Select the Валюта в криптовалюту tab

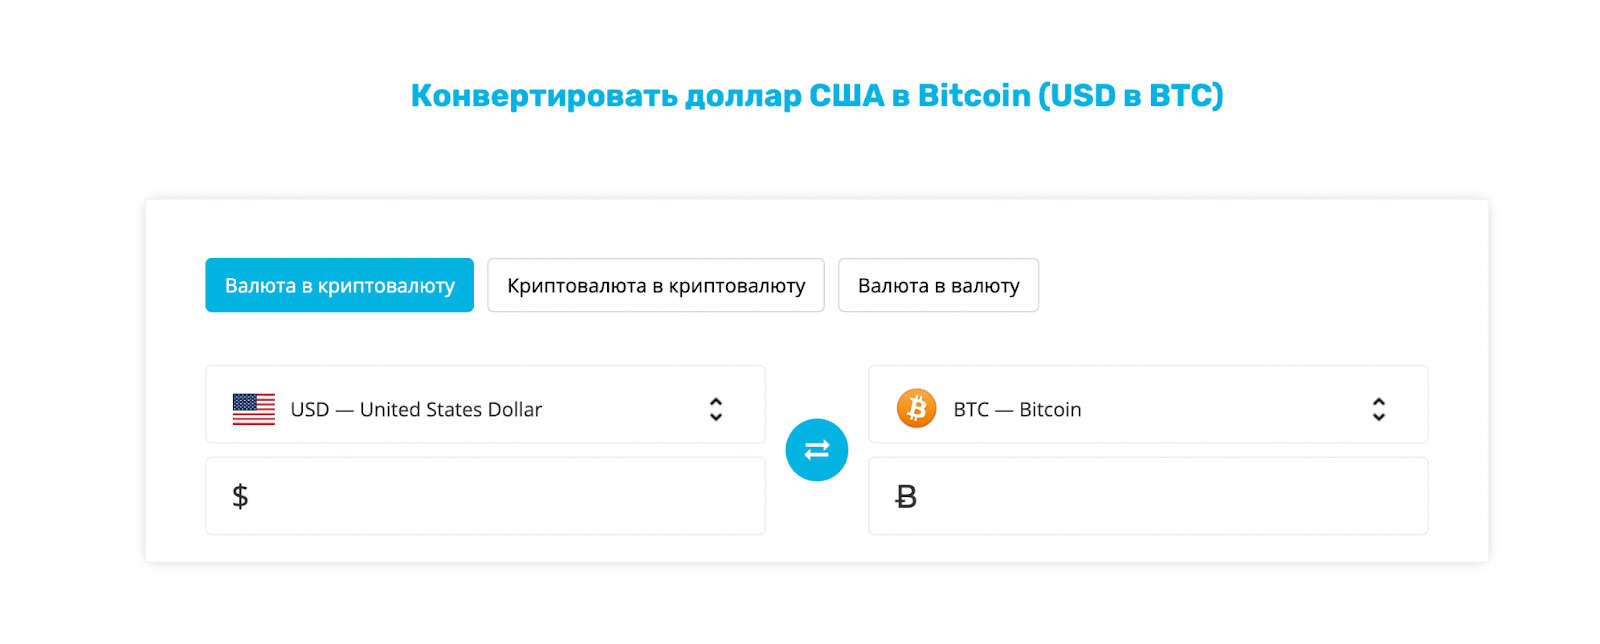[340, 285]
